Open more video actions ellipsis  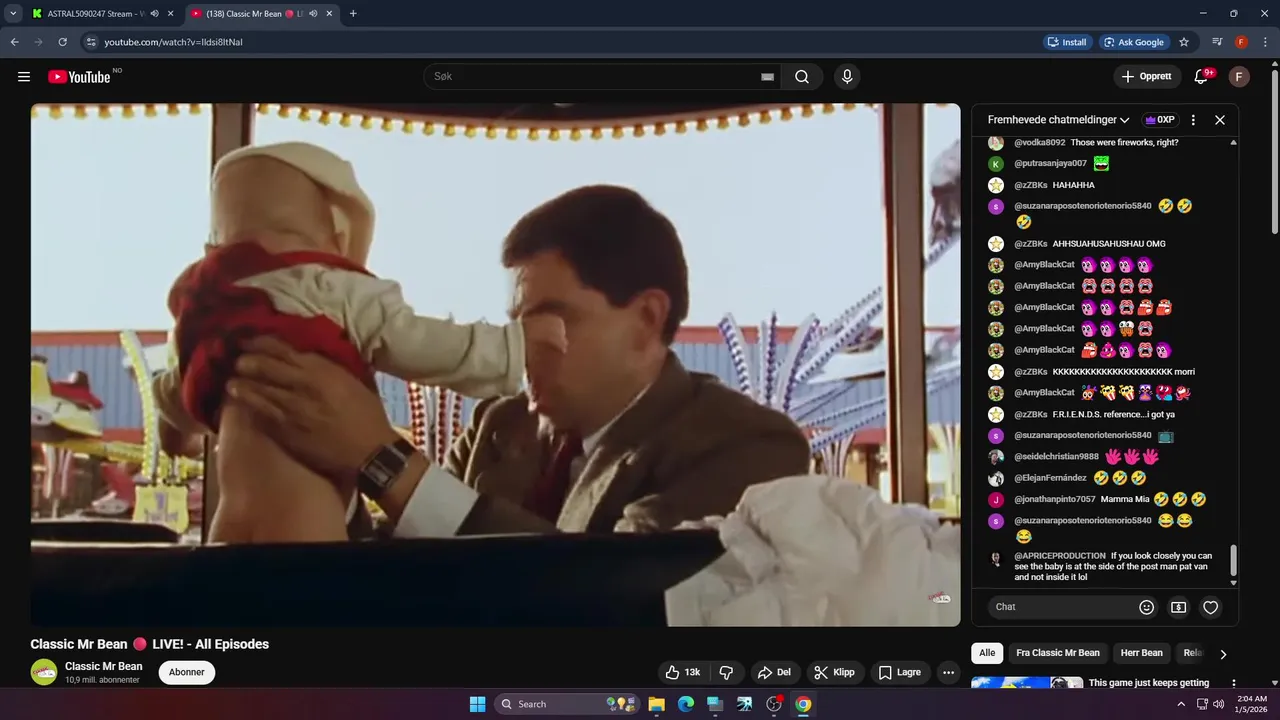coord(949,673)
